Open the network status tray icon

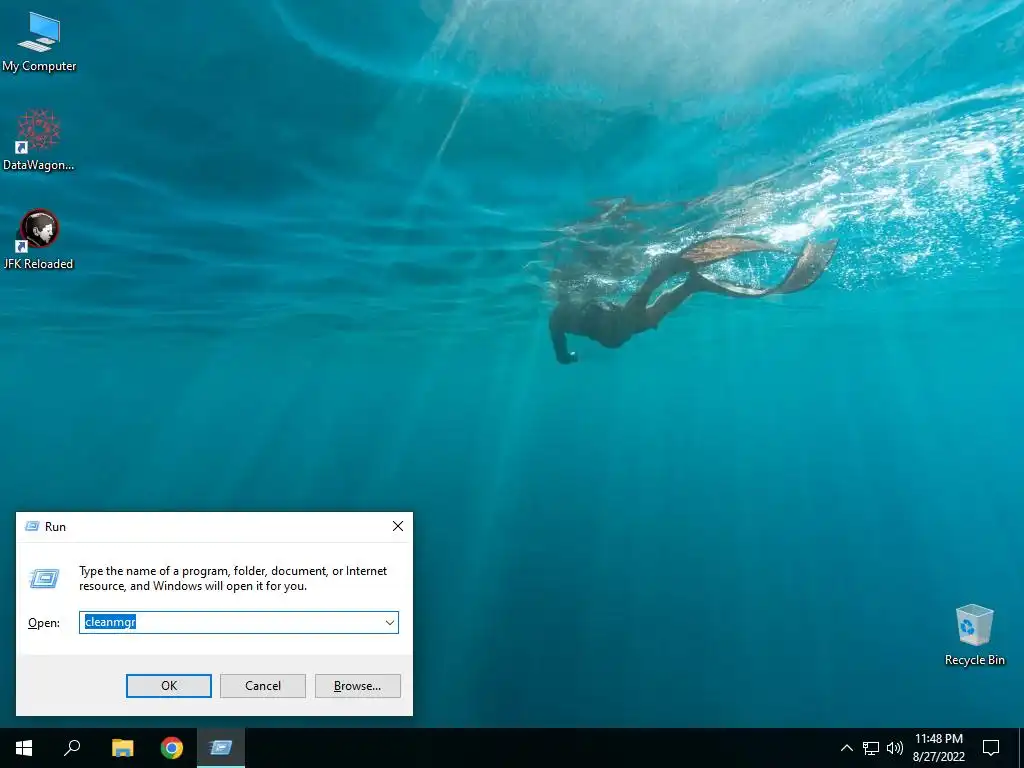(871, 748)
